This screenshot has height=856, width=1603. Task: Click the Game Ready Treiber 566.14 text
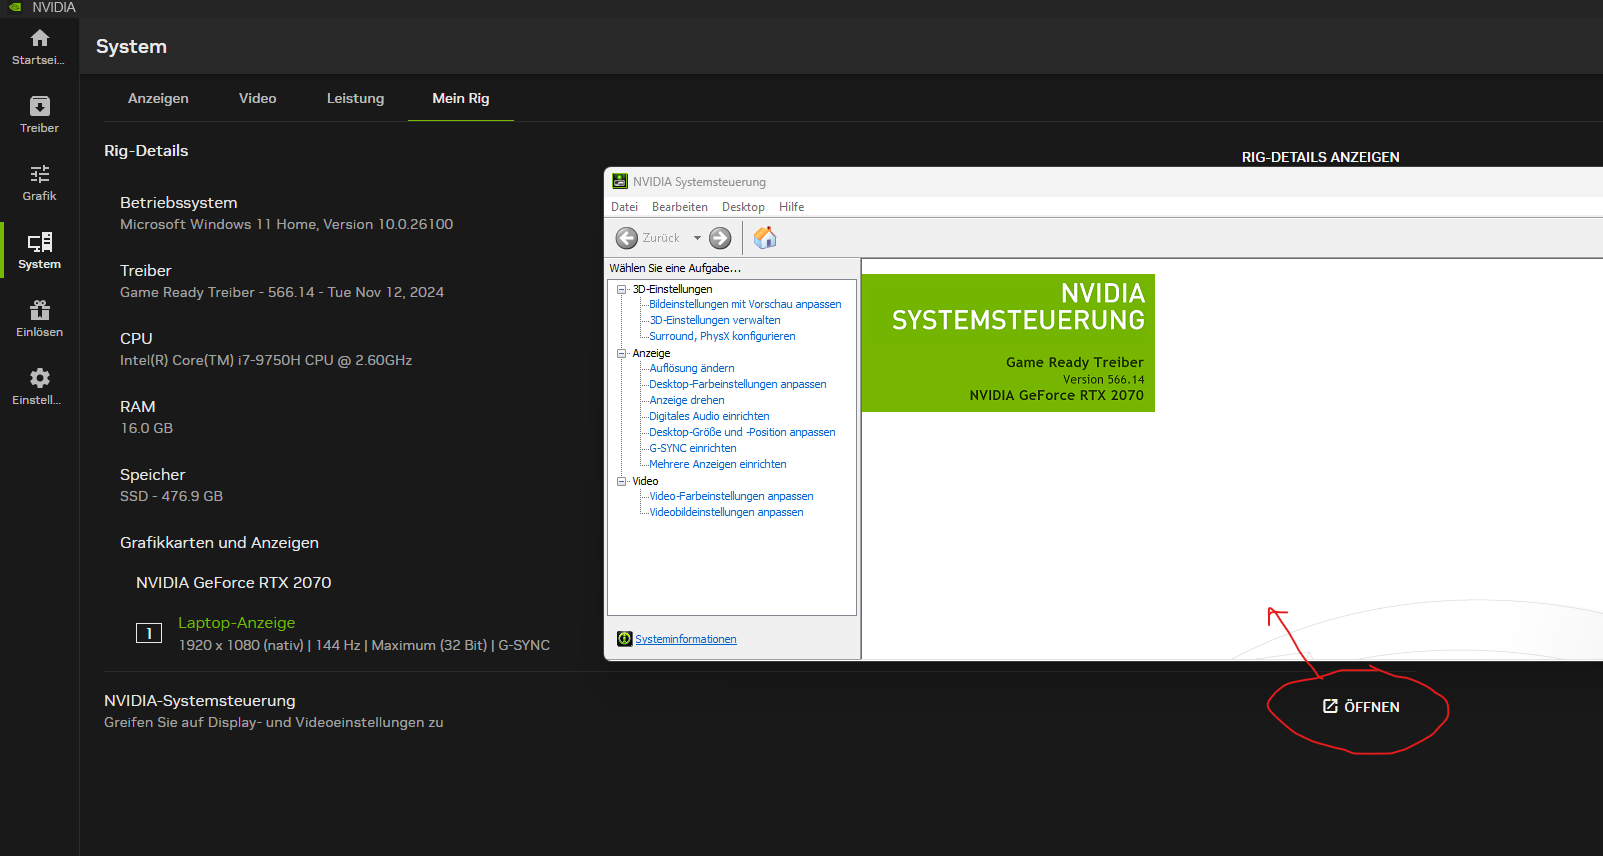click(x=282, y=292)
